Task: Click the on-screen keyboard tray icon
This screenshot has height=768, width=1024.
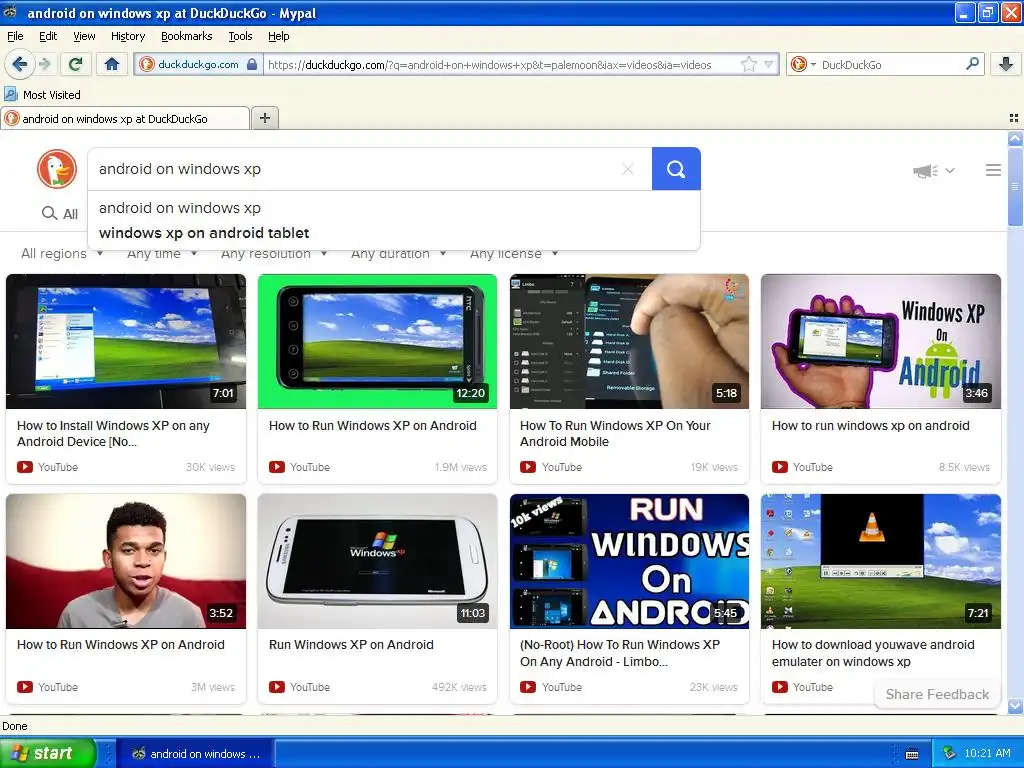Action: 912,754
